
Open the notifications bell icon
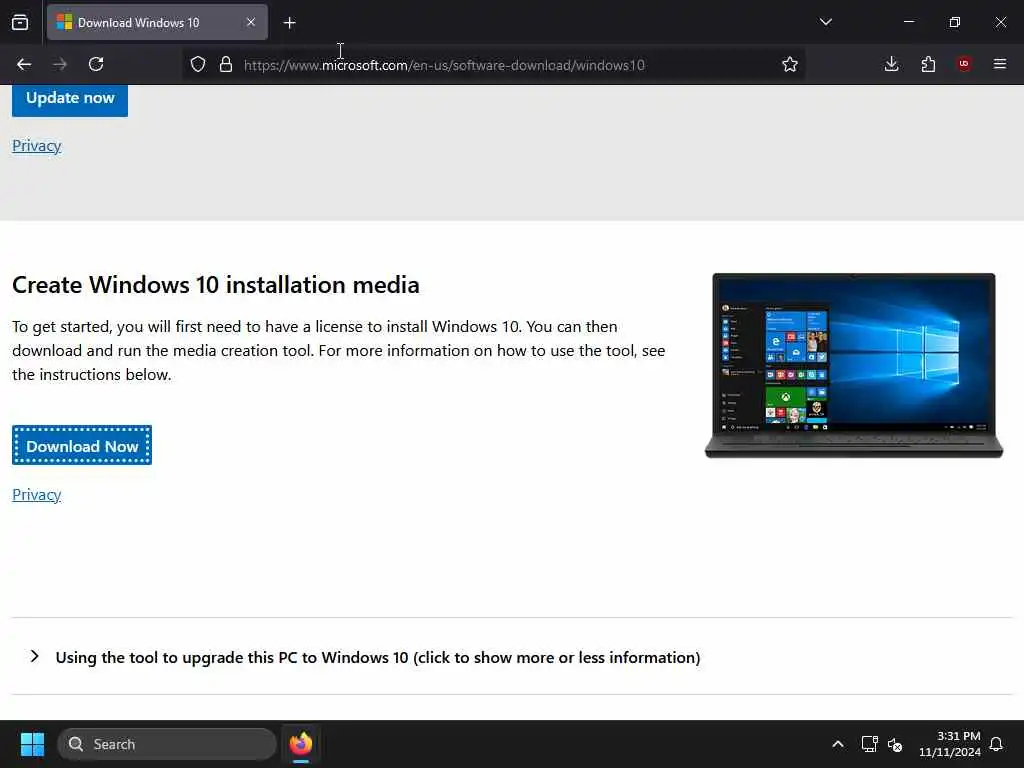click(997, 744)
